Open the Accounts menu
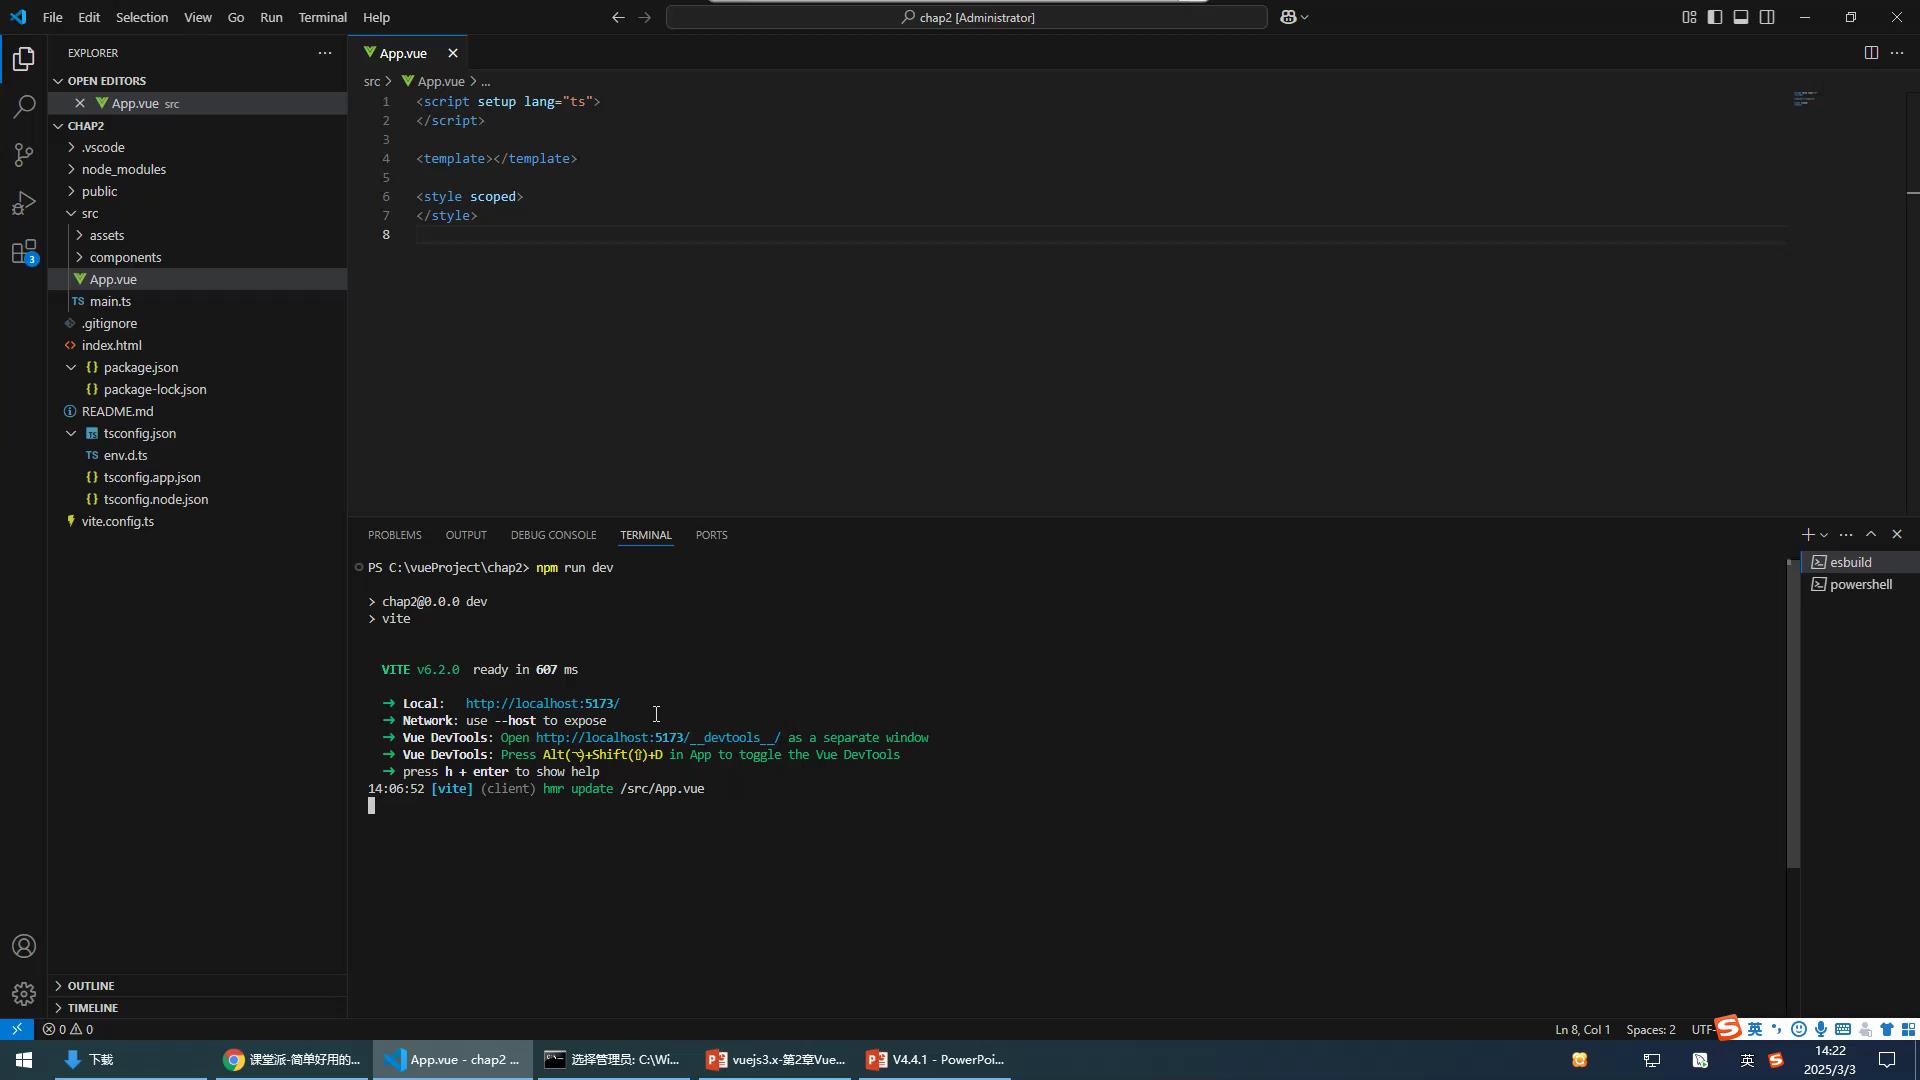The image size is (1920, 1080). [x=24, y=946]
